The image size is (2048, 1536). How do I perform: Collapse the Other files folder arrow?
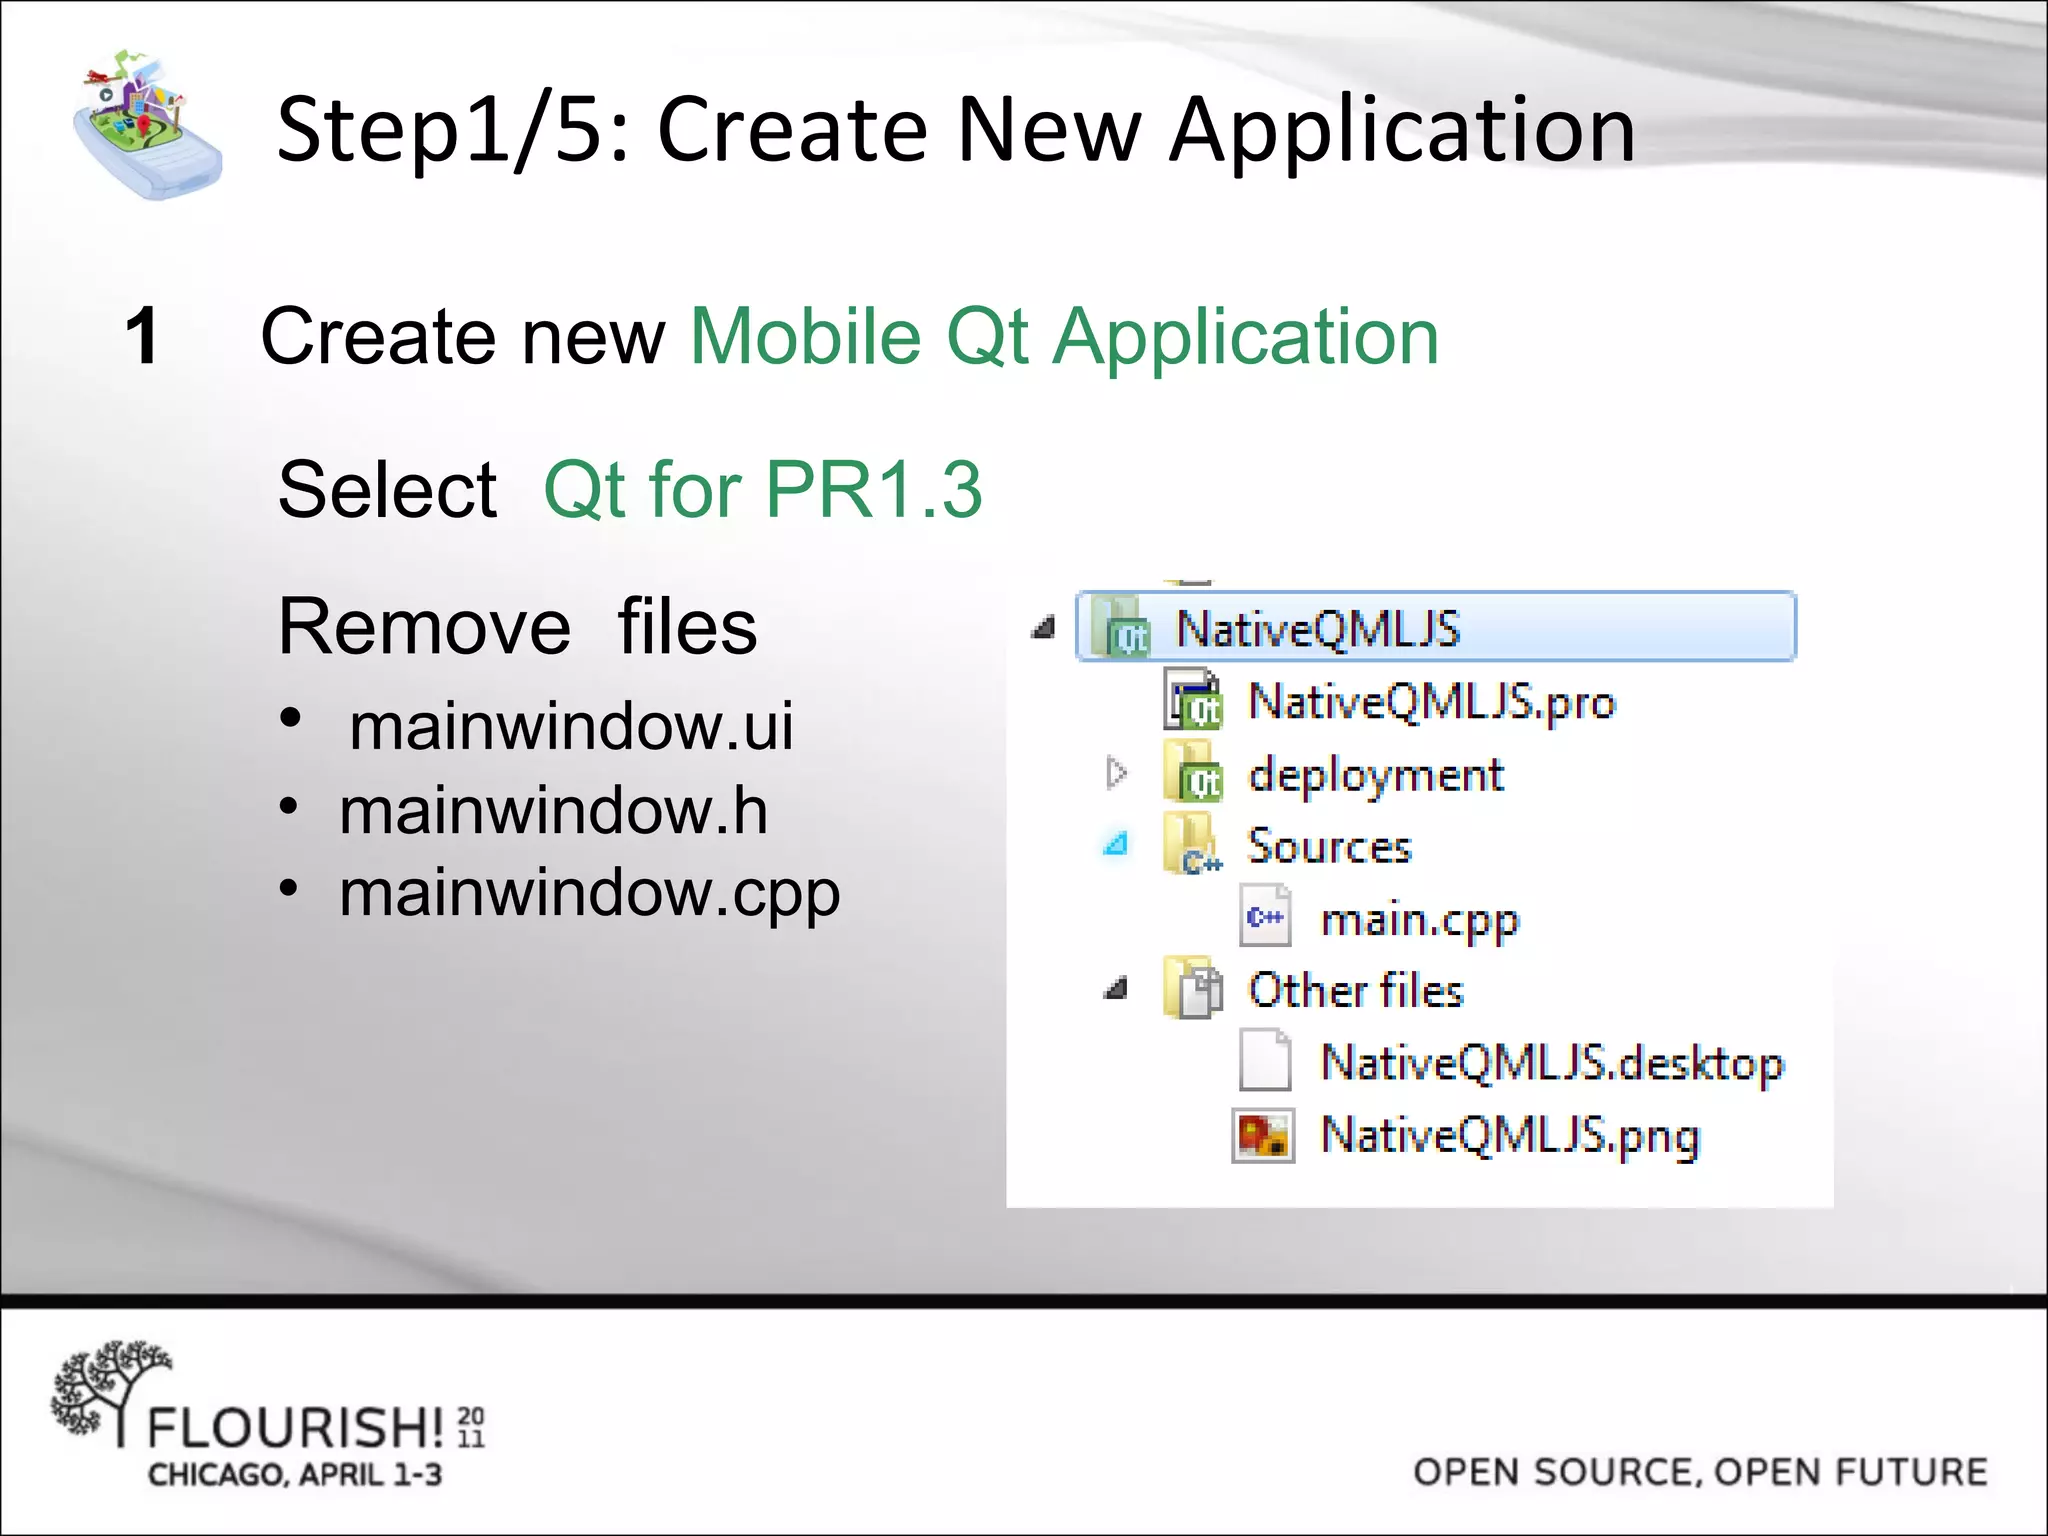click(1116, 989)
